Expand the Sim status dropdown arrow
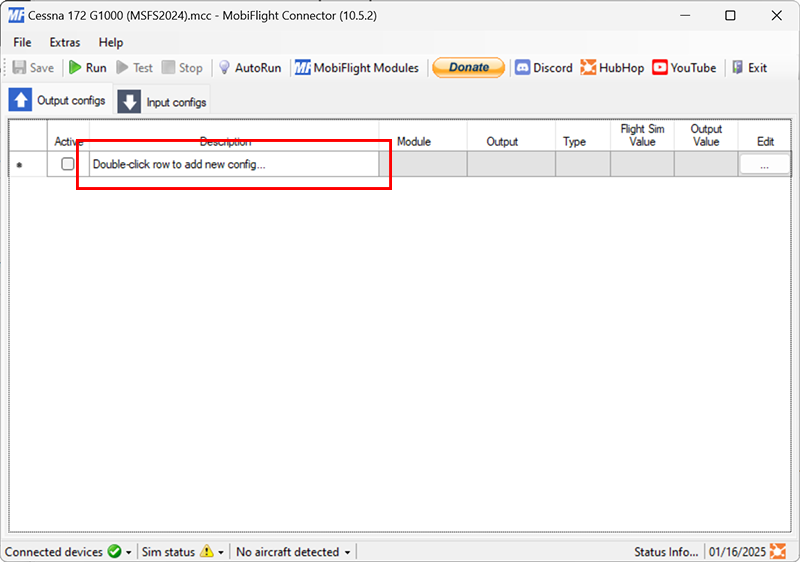This screenshot has width=800, height=562. (x=221, y=552)
